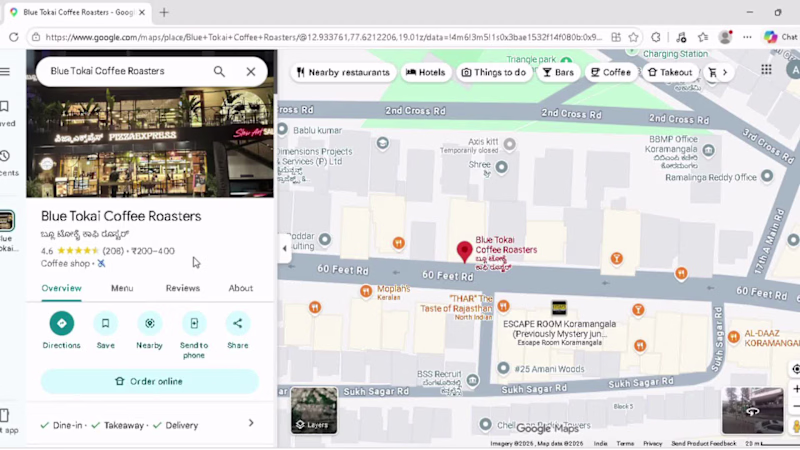Click inside the Maps search input
Viewport: 800px width, 450px height.
pyautogui.click(x=128, y=71)
